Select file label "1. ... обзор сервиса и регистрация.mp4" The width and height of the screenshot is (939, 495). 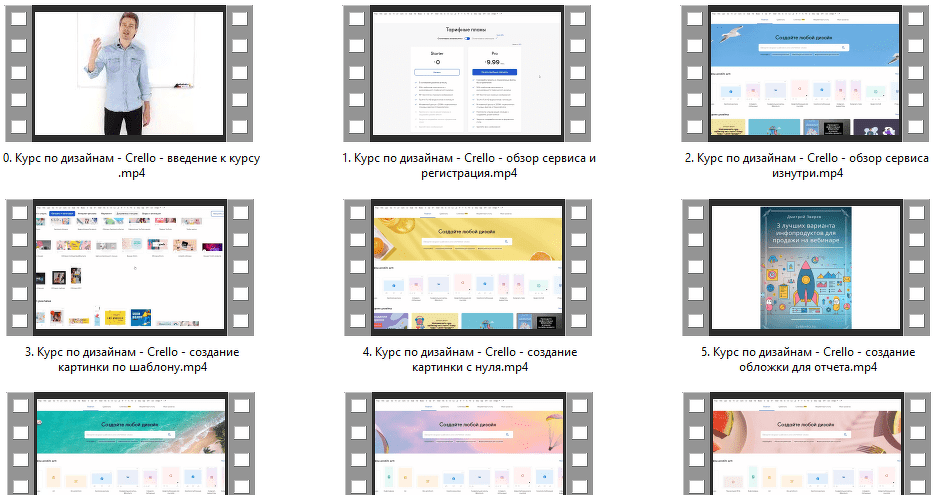pyautogui.click(x=469, y=166)
